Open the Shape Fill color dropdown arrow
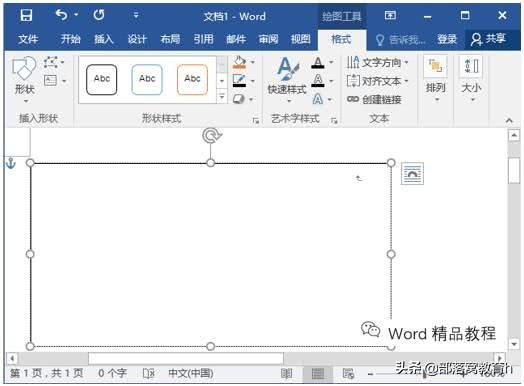The image size is (524, 386). (x=253, y=62)
